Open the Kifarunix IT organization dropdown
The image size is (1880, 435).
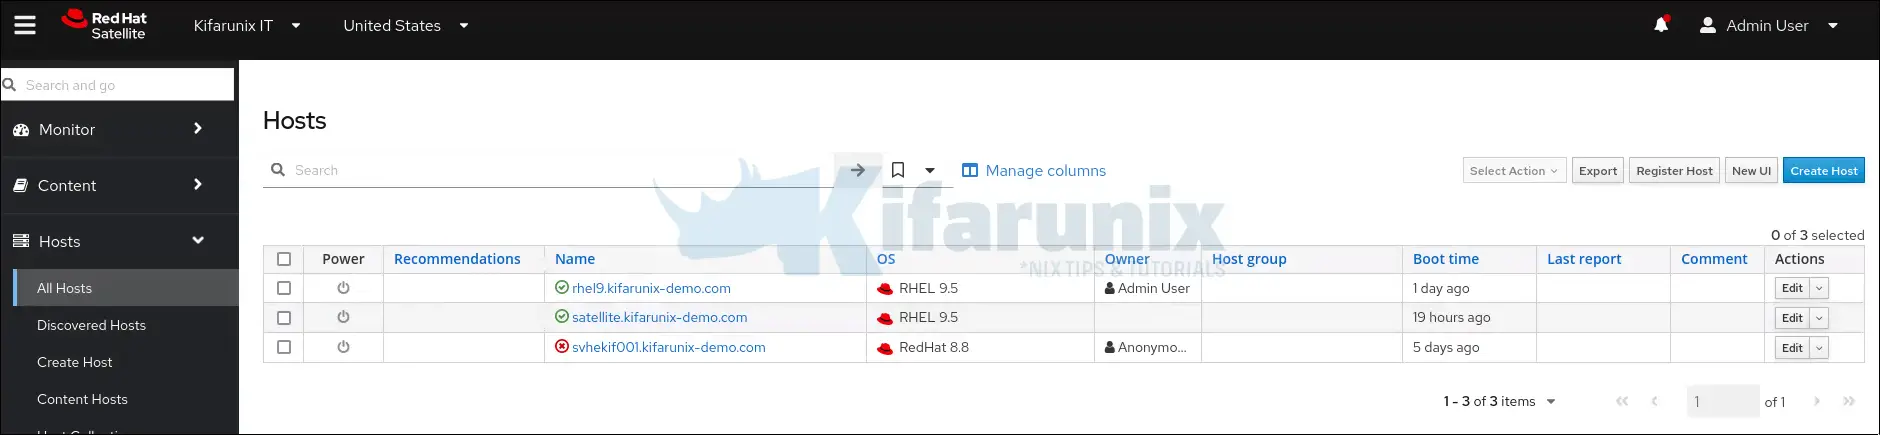[x=247, y=26]
